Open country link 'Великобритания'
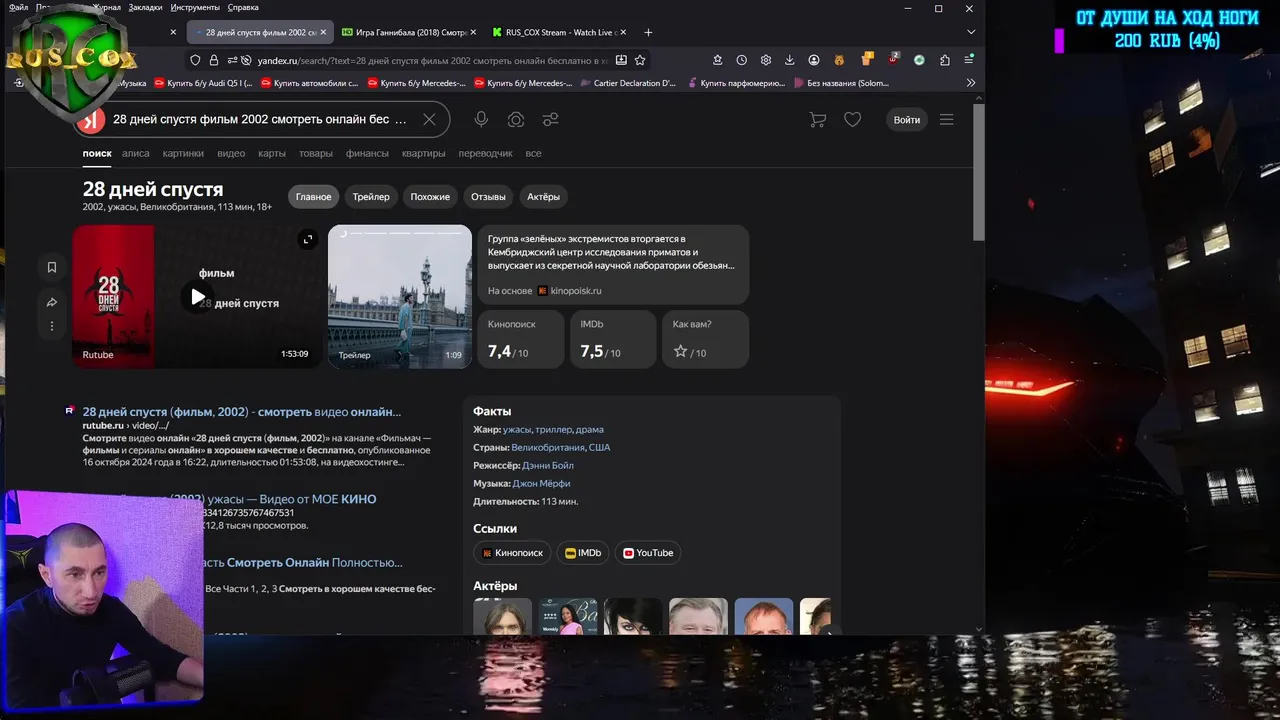This screenshot has width=1280, height=720. pyautogui.click(x=548, y=447)
